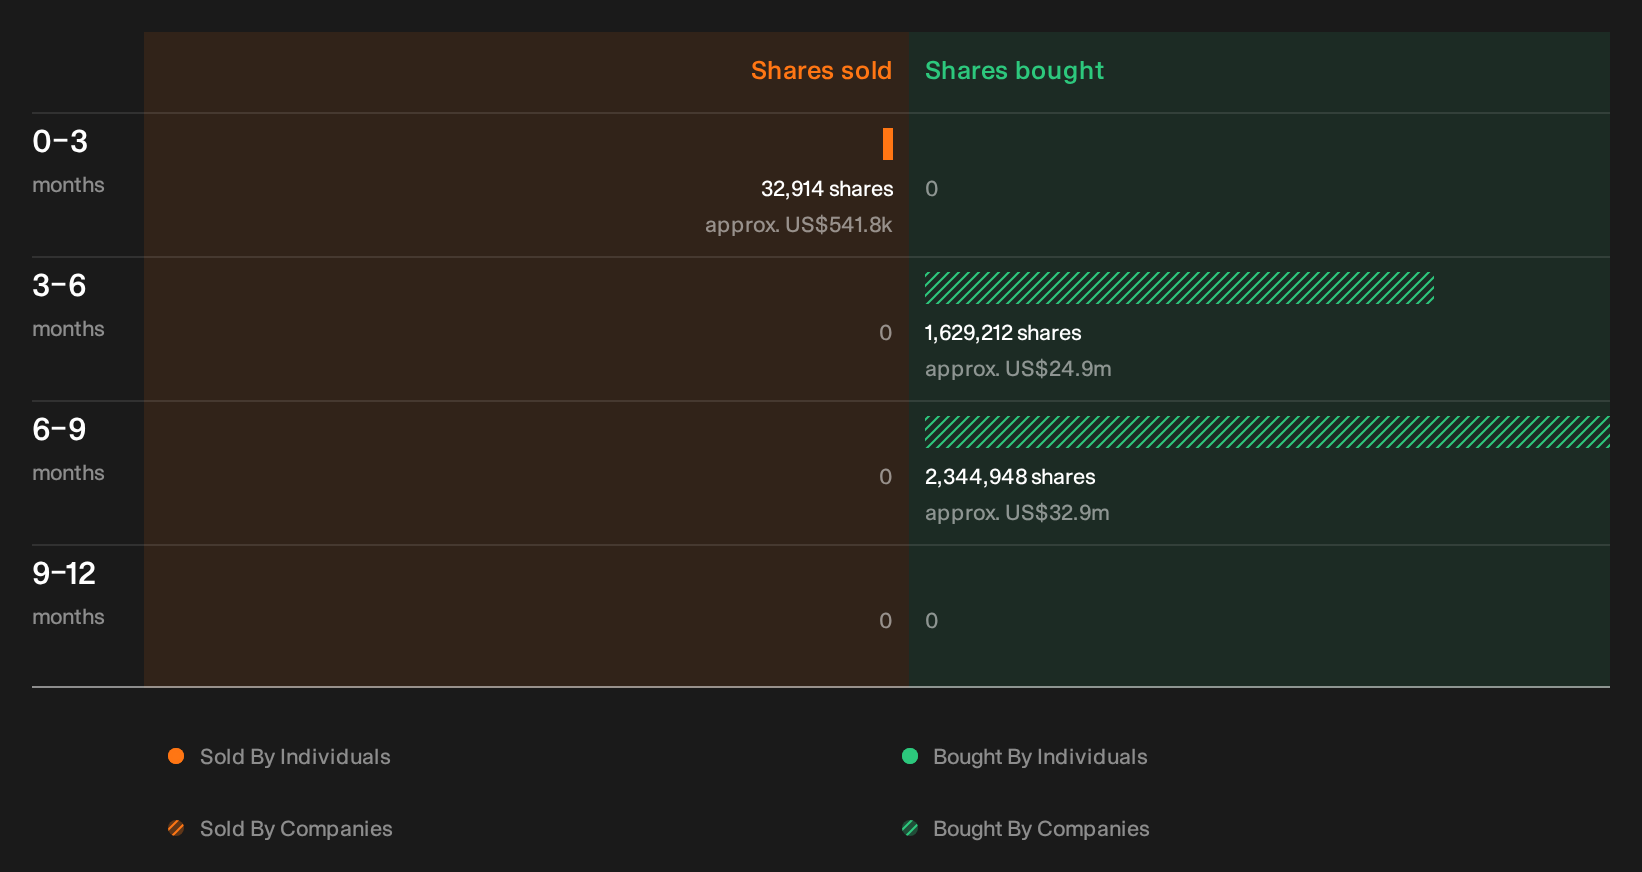This screenshot has width=1642, height=872.
Task: Click the 1,629,212 shares value
Action: 1003,333
